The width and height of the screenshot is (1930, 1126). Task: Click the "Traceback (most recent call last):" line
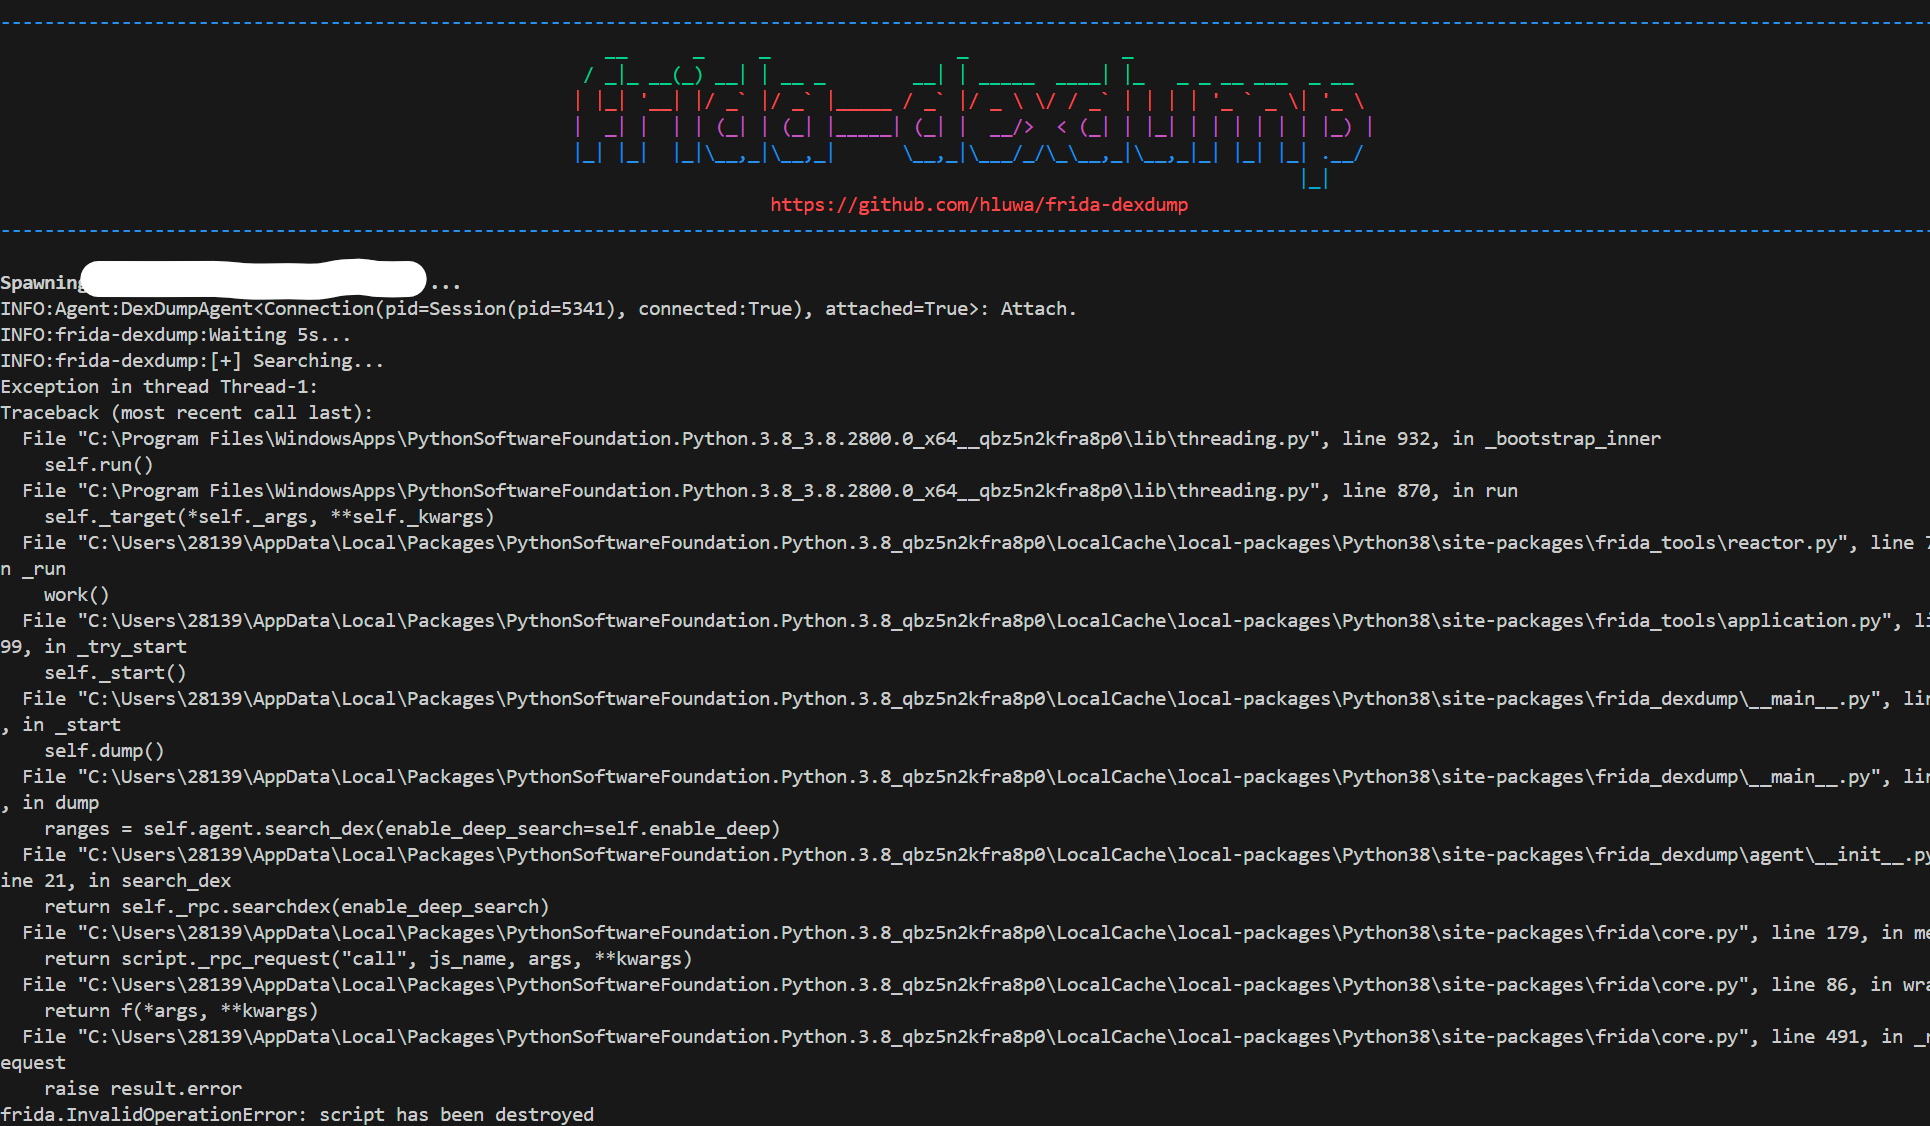pos(186,413)
